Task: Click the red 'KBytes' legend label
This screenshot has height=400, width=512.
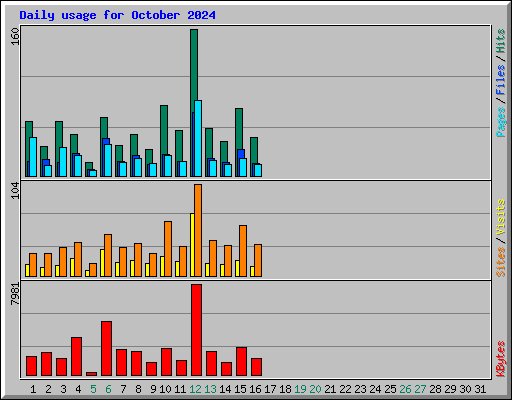Action: (x=501, y=359)
